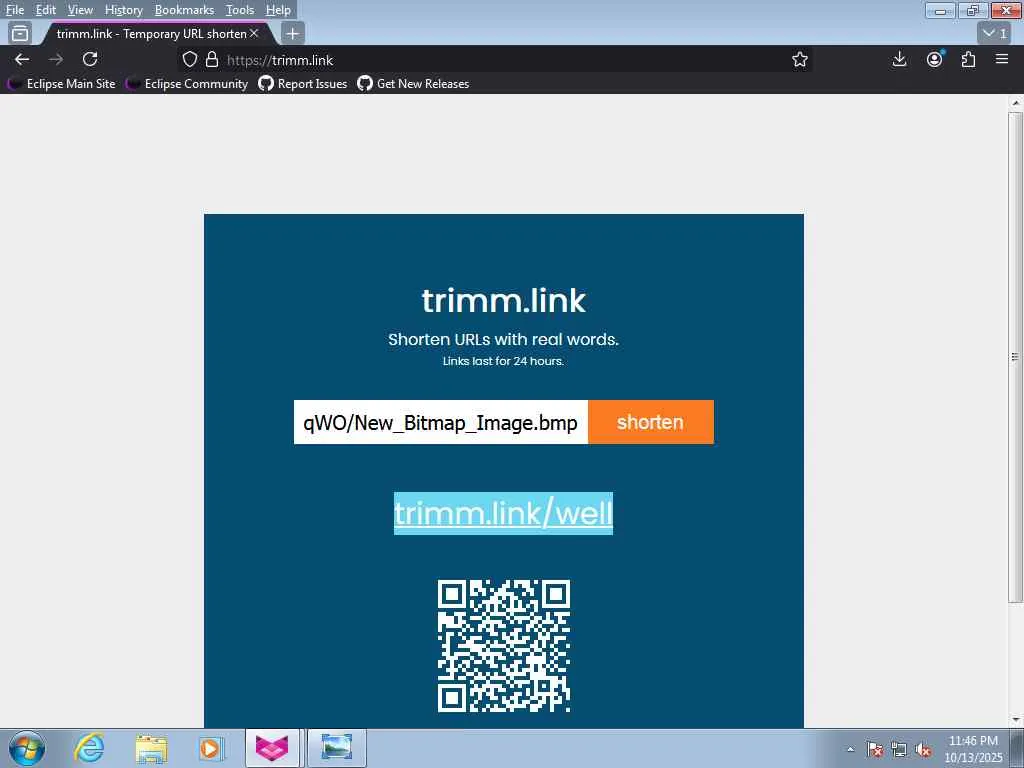Open the account profile icon
The height and width of the screenshot is (768, 1024).
(935, 59)
